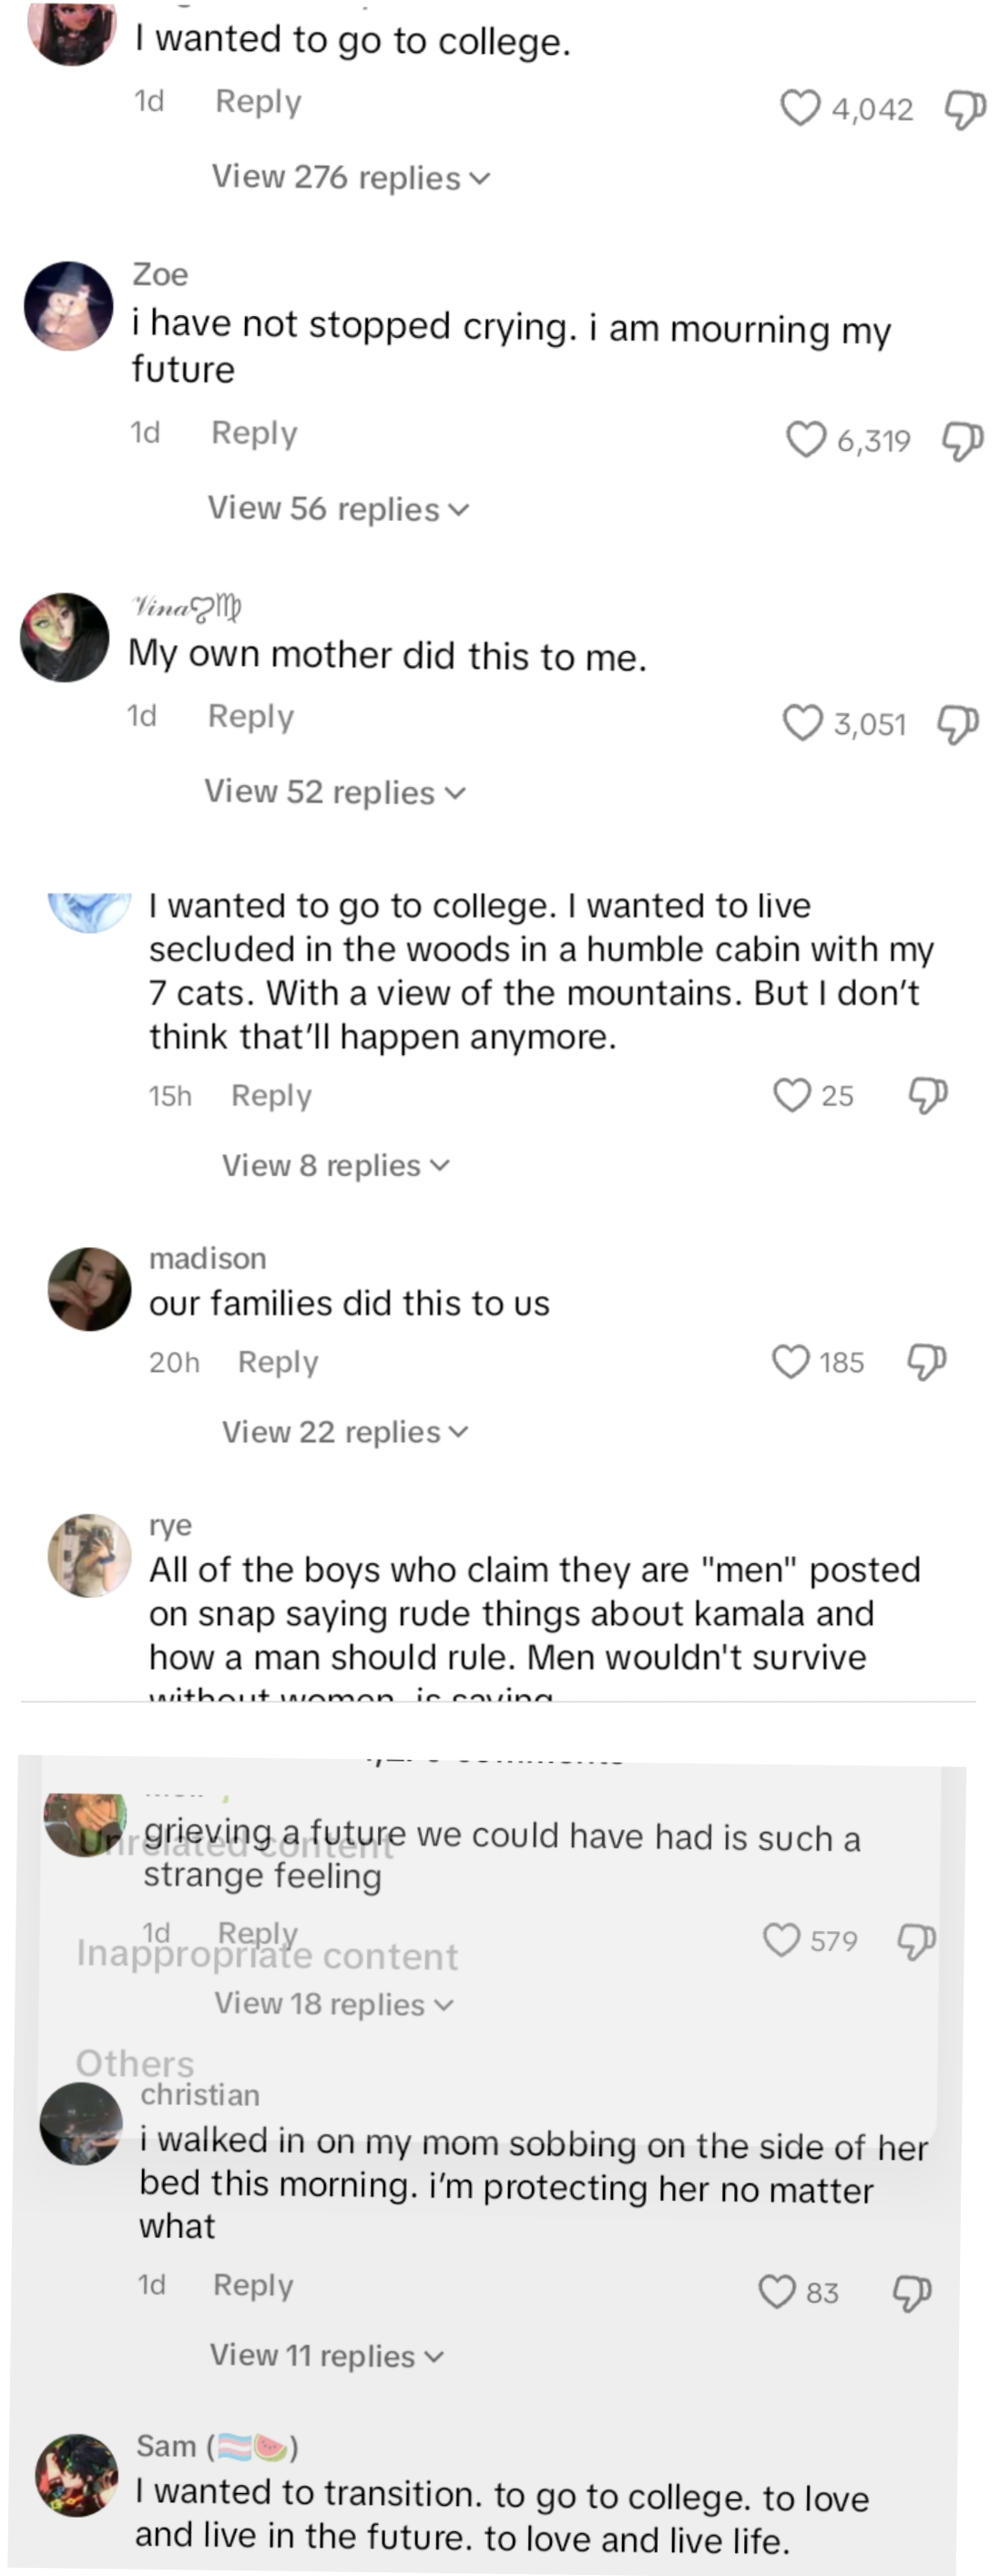
Task: Heart christian's comment about his mom
Action: 777,2291
